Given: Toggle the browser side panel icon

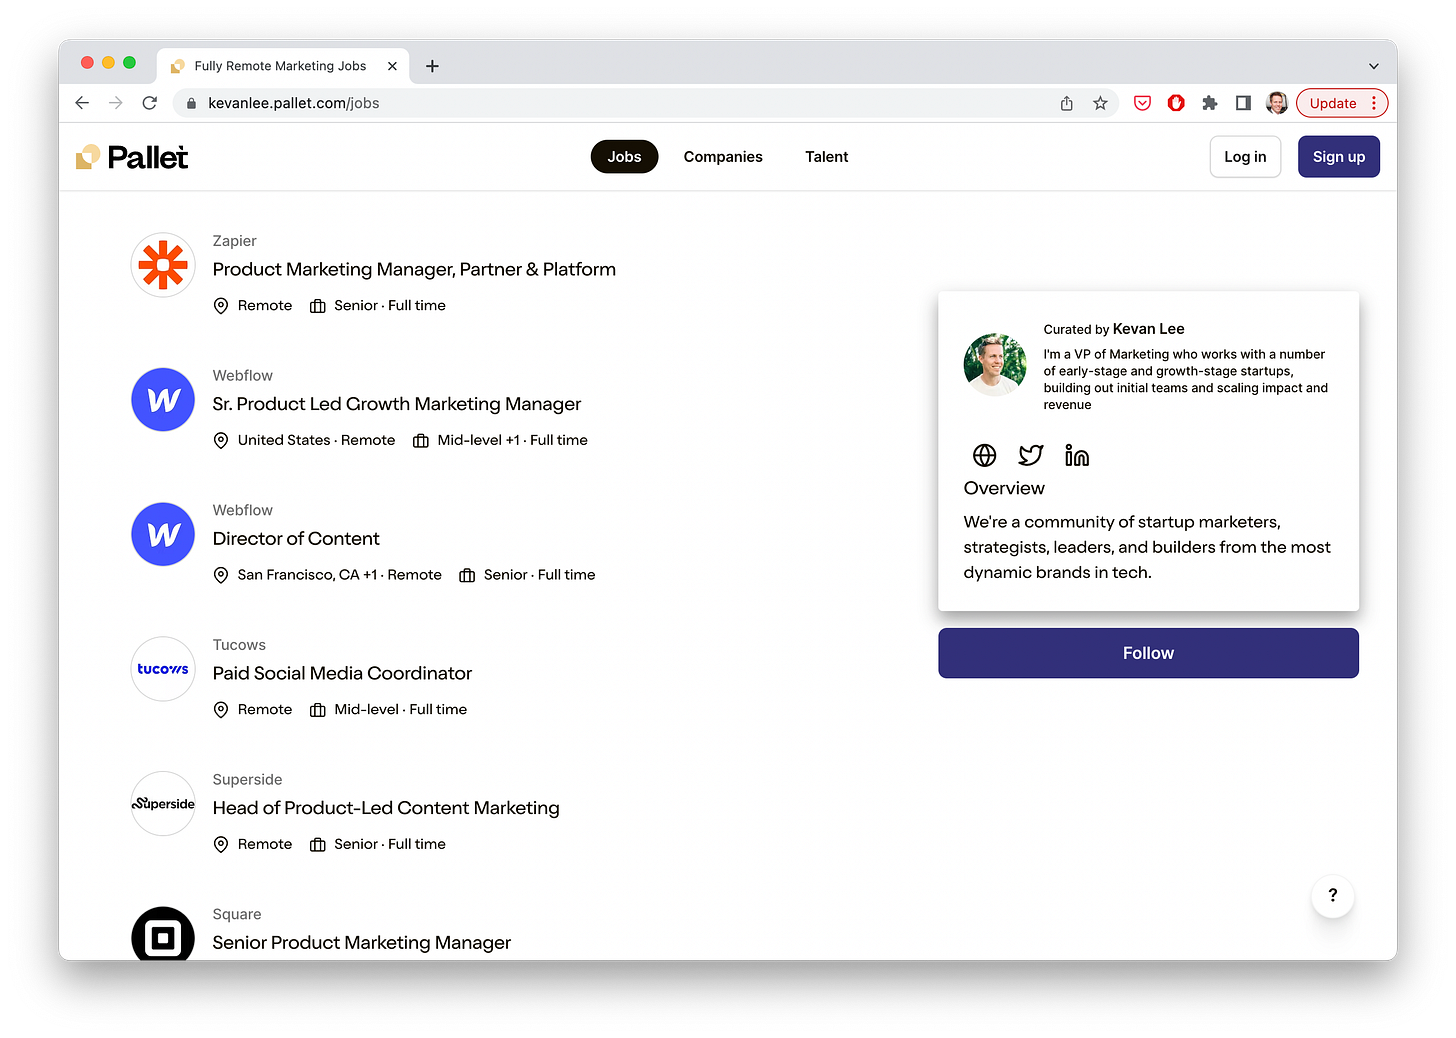Looking at the screenshot, I should click(1243, 103).
